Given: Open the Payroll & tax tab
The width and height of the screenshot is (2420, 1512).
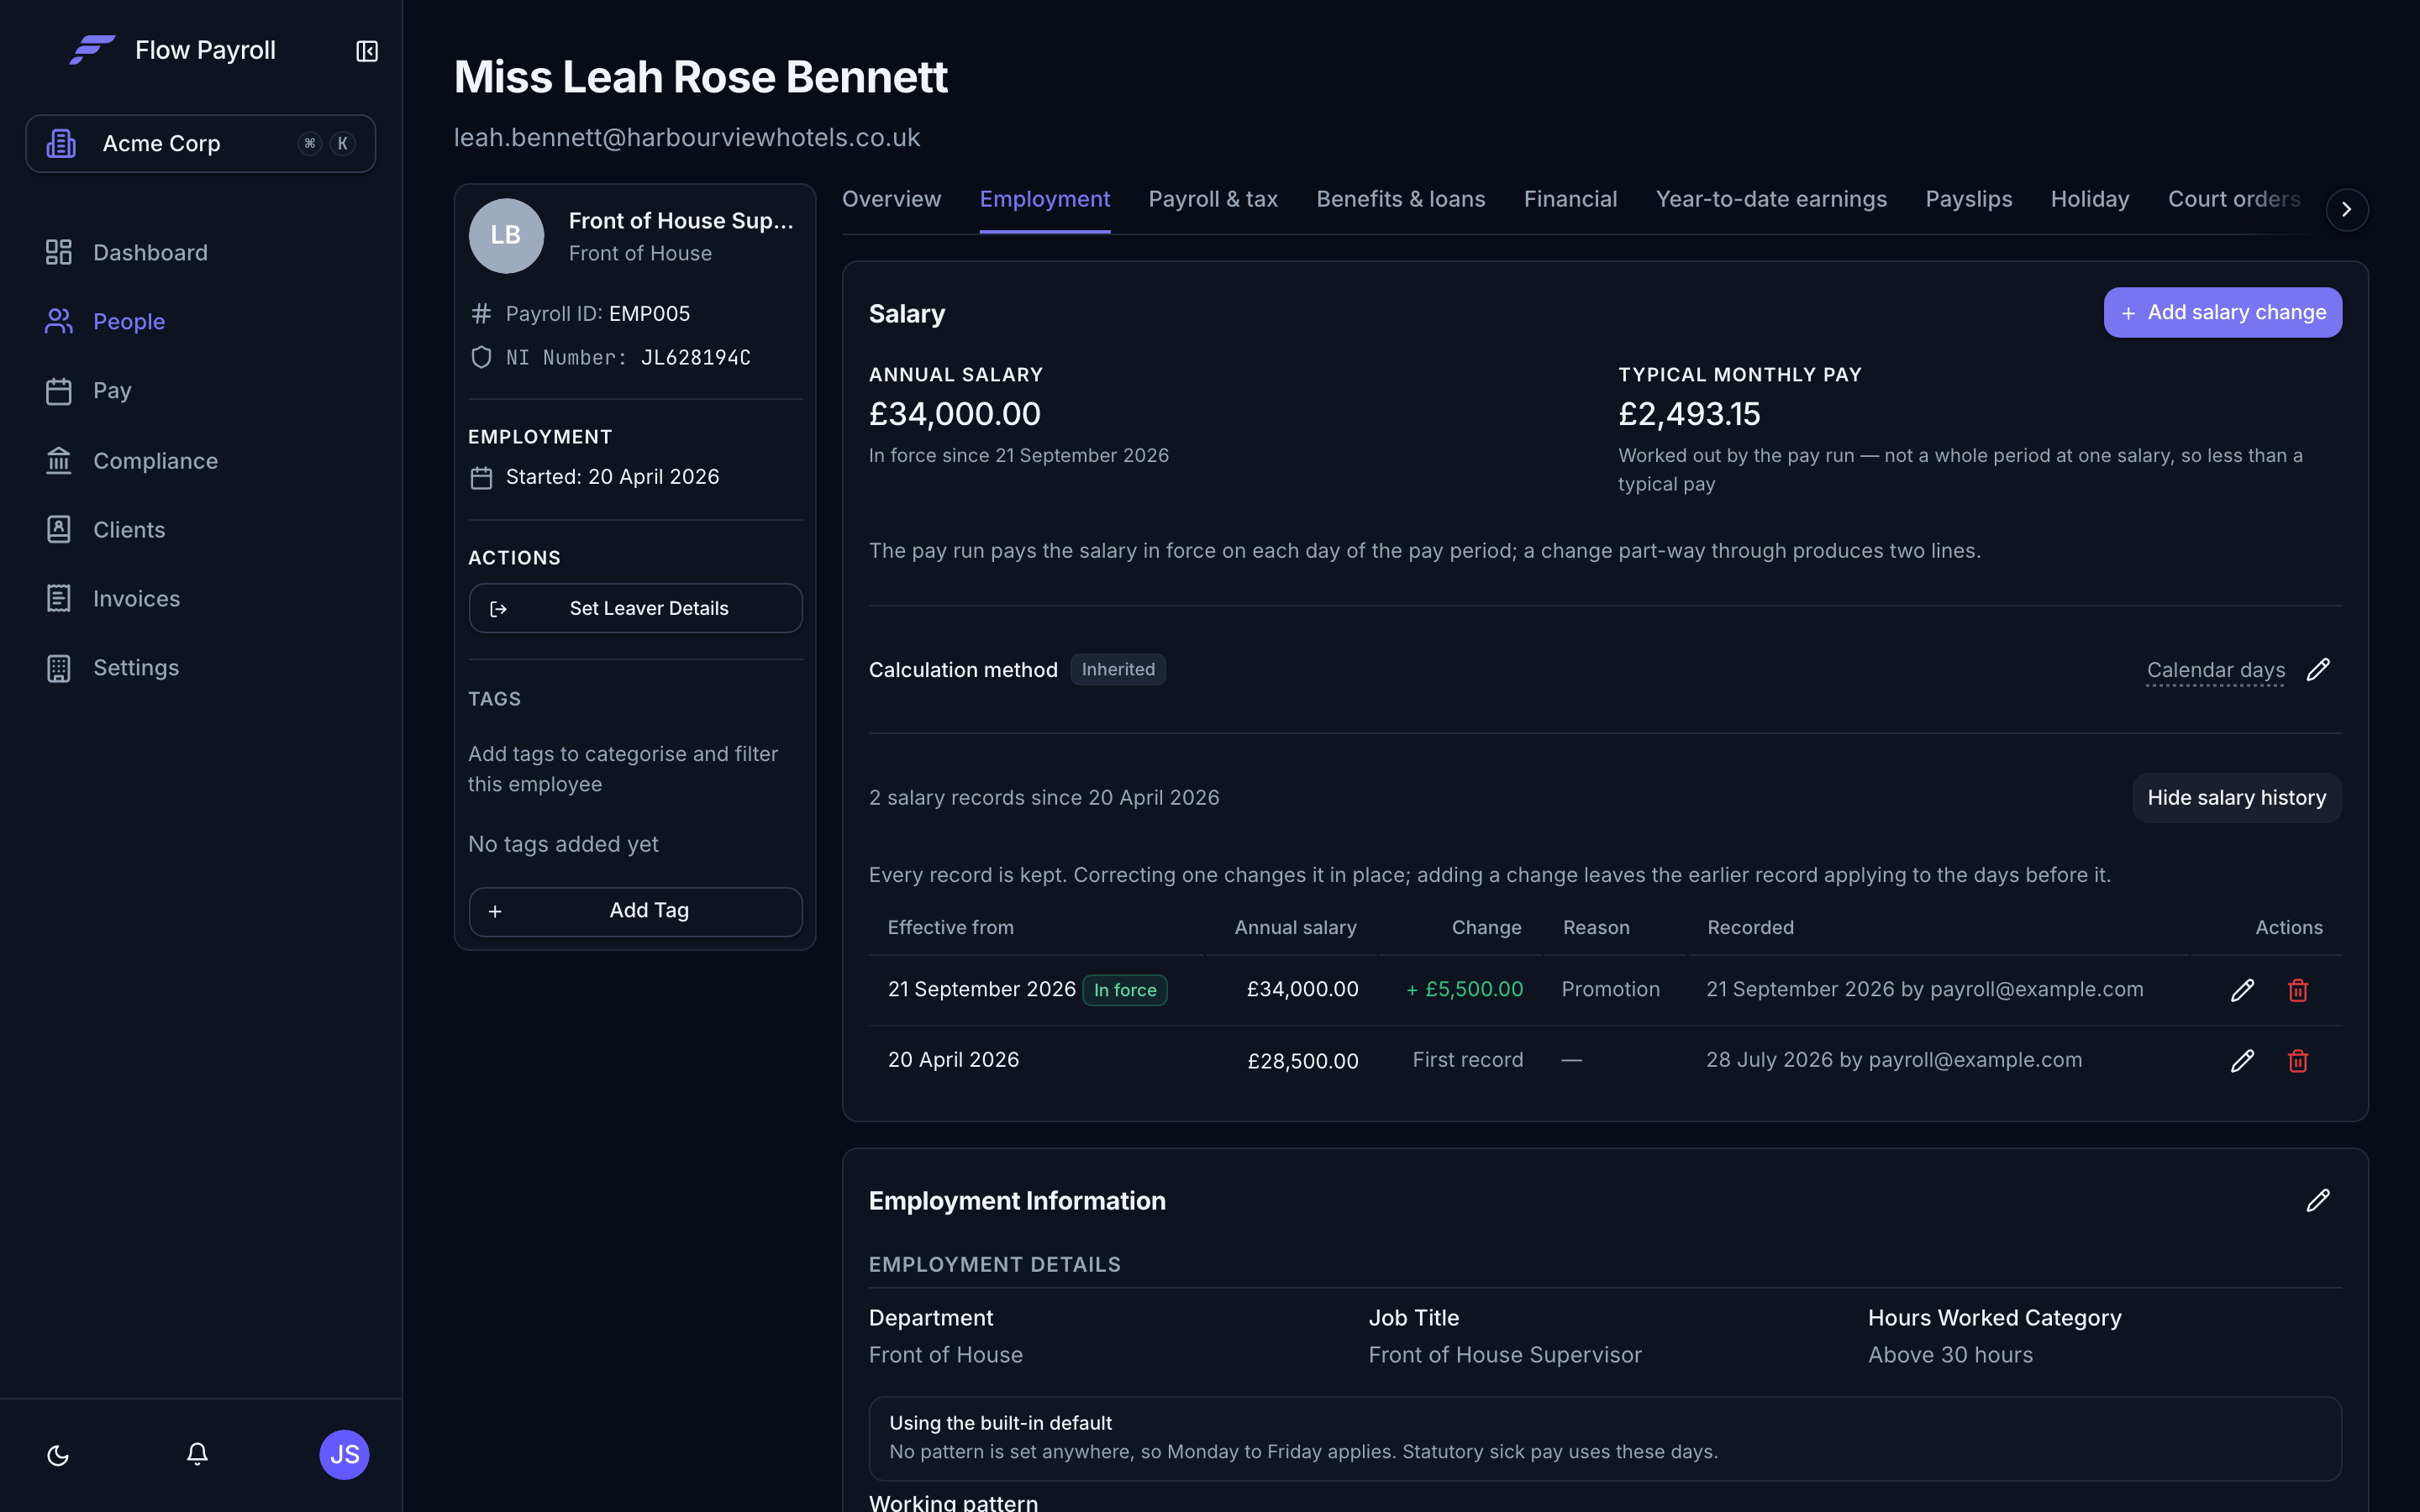Looking at the screenshot, I should (x=1212, y=199).
